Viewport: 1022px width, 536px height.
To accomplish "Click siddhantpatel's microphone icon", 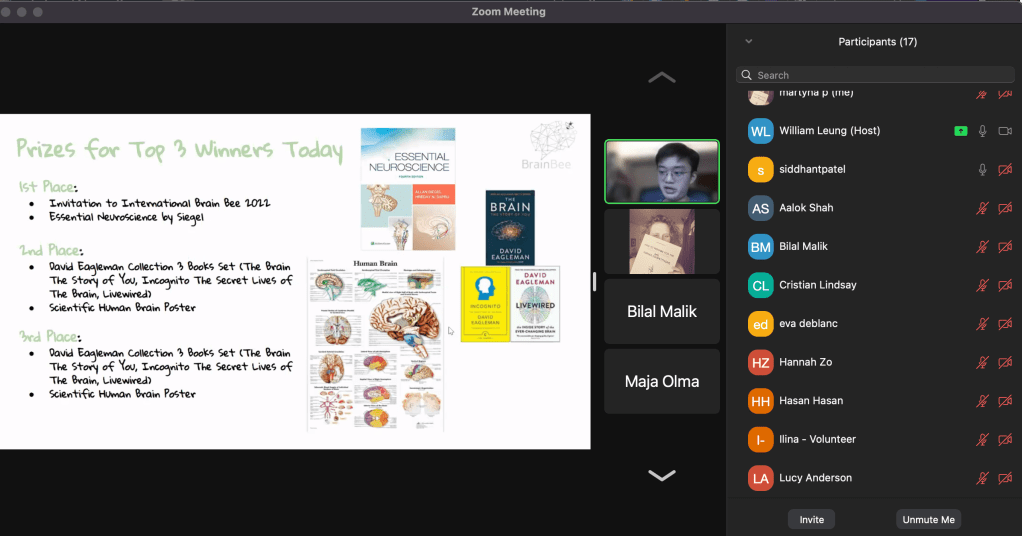I will click(983, 170).
